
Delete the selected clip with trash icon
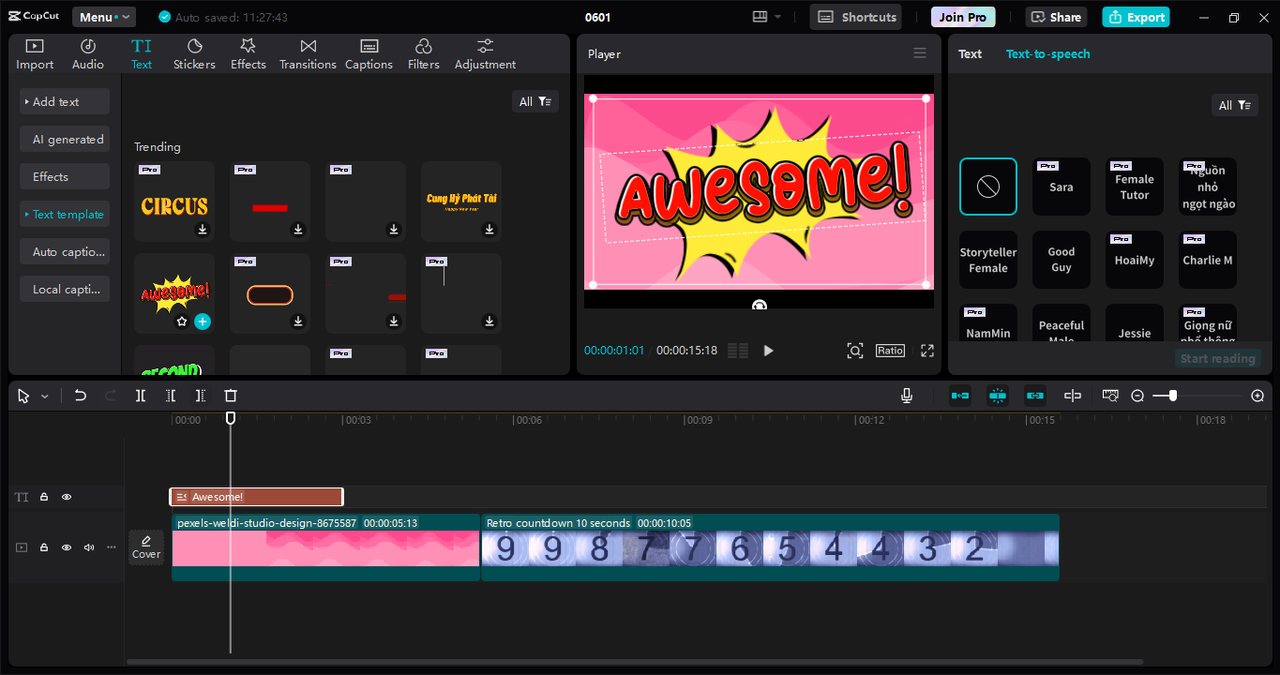click(x=231, y=396)
